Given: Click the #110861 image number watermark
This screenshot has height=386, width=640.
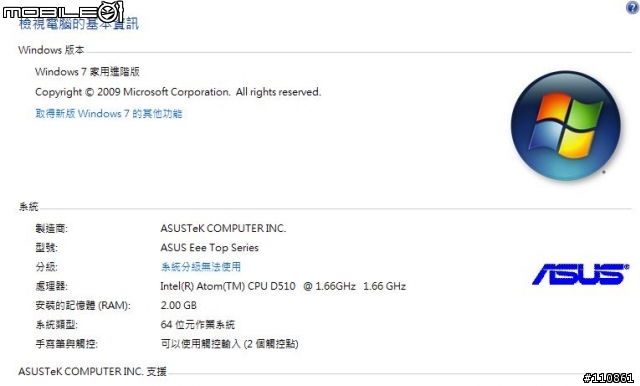Looking at the screenshot, I should pyautogui.click(x=609, y=378).
